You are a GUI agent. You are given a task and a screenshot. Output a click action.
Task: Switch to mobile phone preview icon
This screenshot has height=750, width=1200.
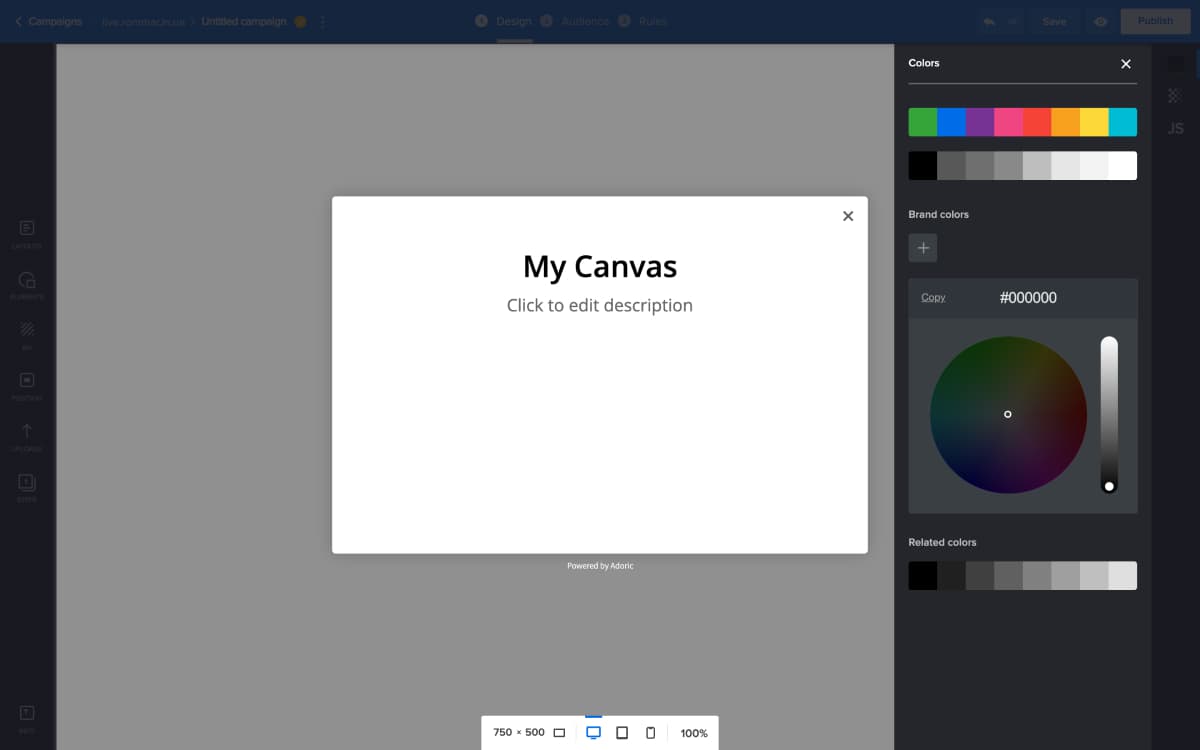point(650,733)
